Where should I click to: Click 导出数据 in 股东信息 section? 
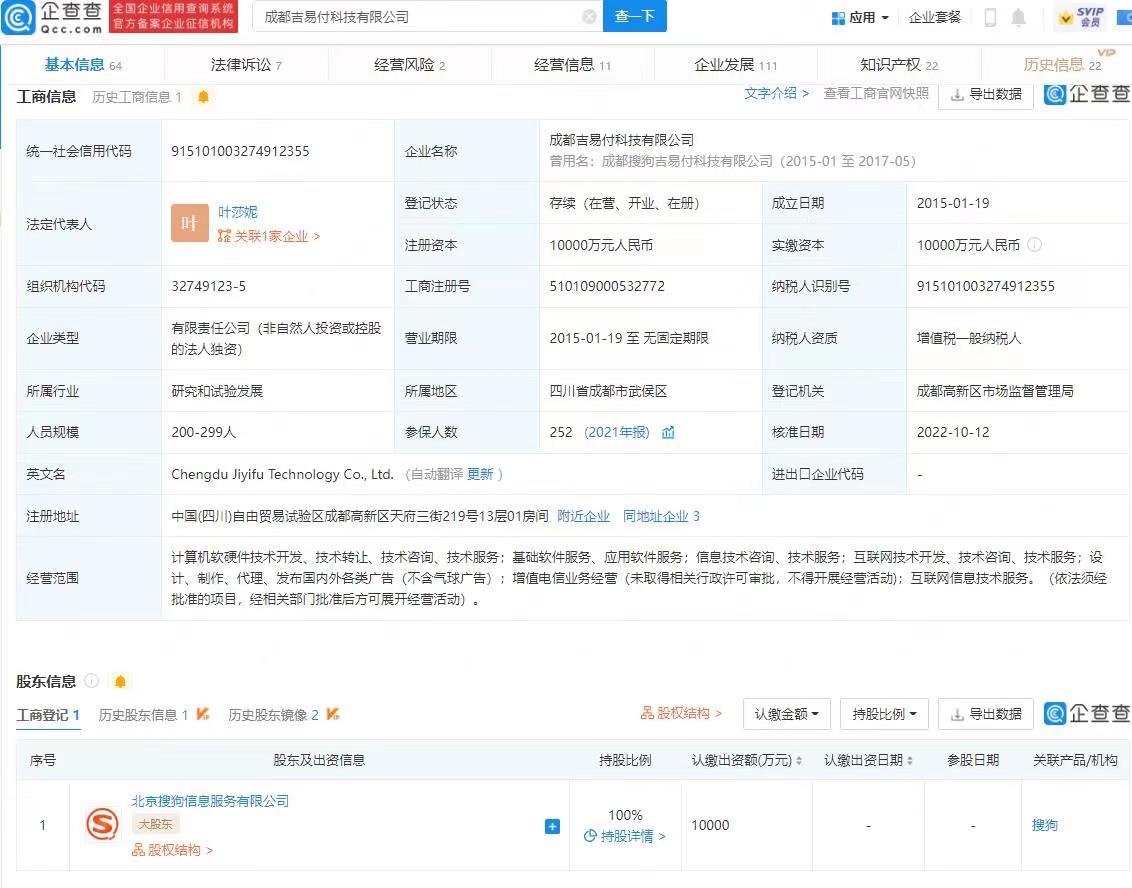coord(985,714)
